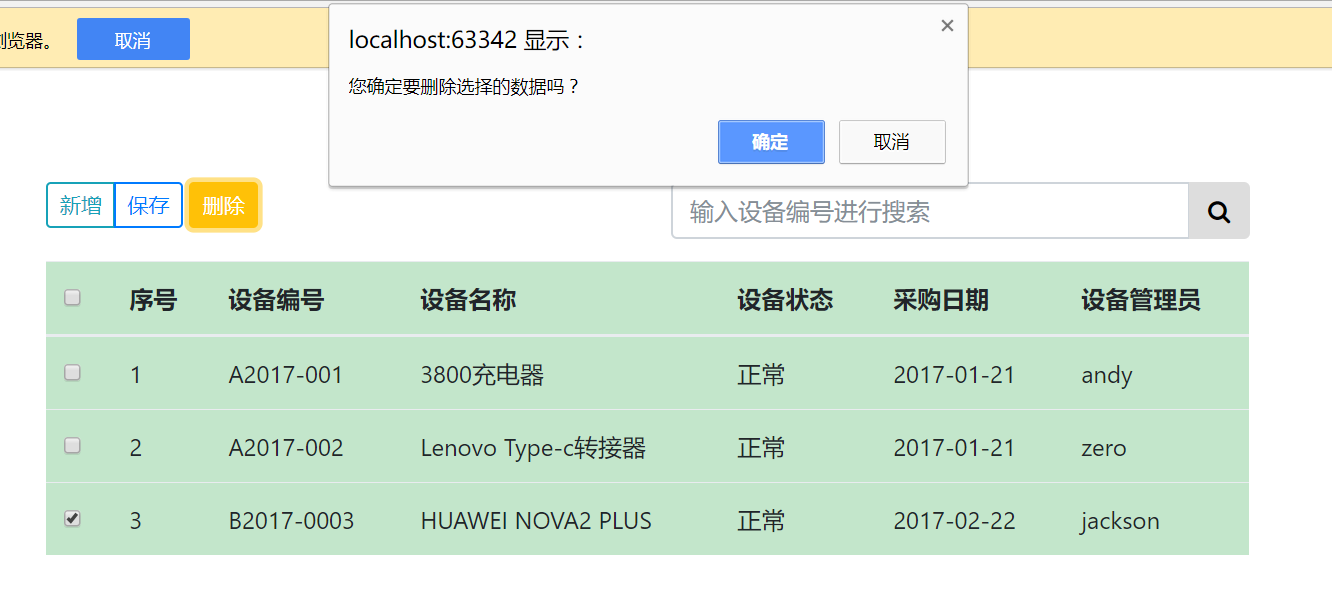
Task: Click the 设备状态 column header
Action: [x=785, y=300]
